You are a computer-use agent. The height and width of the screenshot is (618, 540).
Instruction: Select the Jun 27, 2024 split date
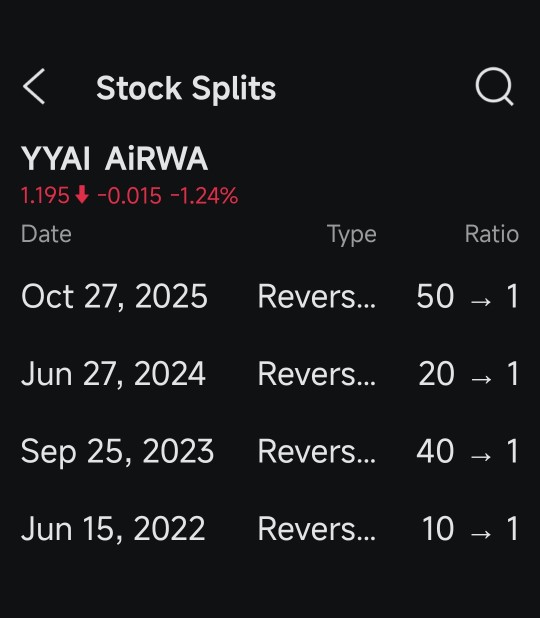114,374
